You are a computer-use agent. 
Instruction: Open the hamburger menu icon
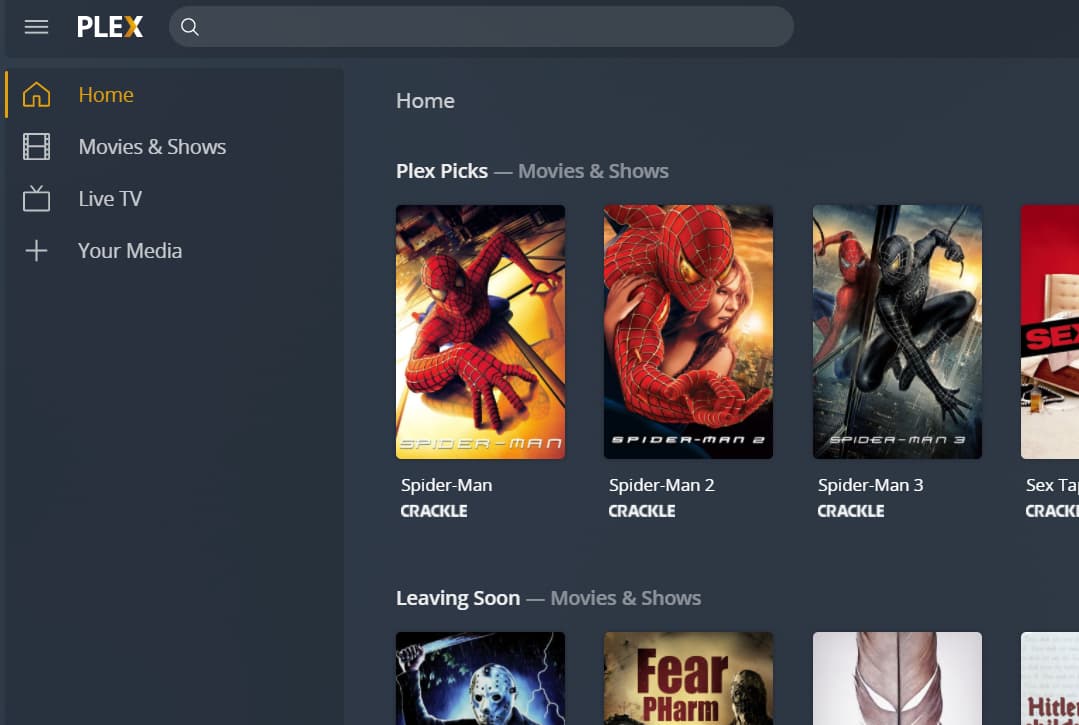[x=36, y=27]
